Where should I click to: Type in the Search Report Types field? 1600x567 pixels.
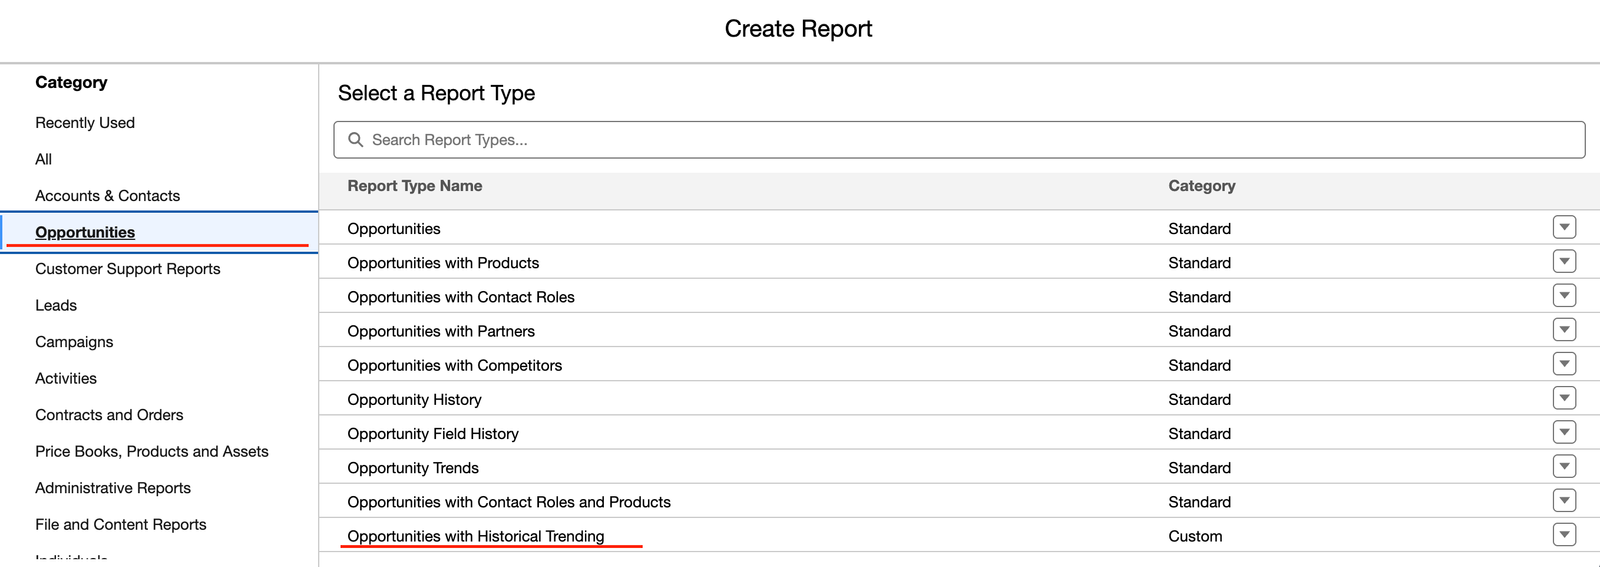click(960, 140)
